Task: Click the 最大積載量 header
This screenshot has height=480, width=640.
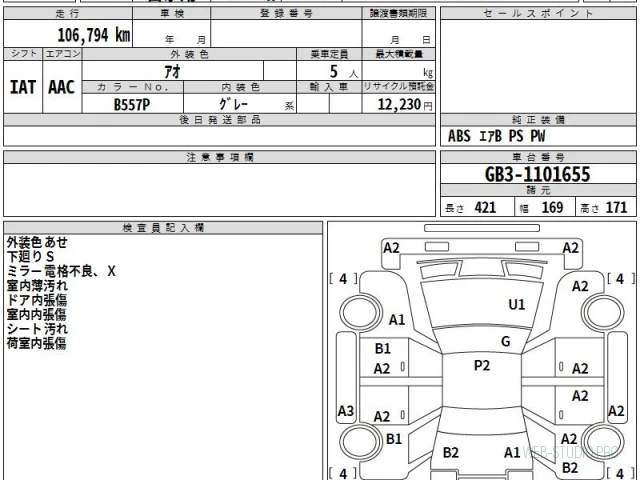Action: [398, 54]
